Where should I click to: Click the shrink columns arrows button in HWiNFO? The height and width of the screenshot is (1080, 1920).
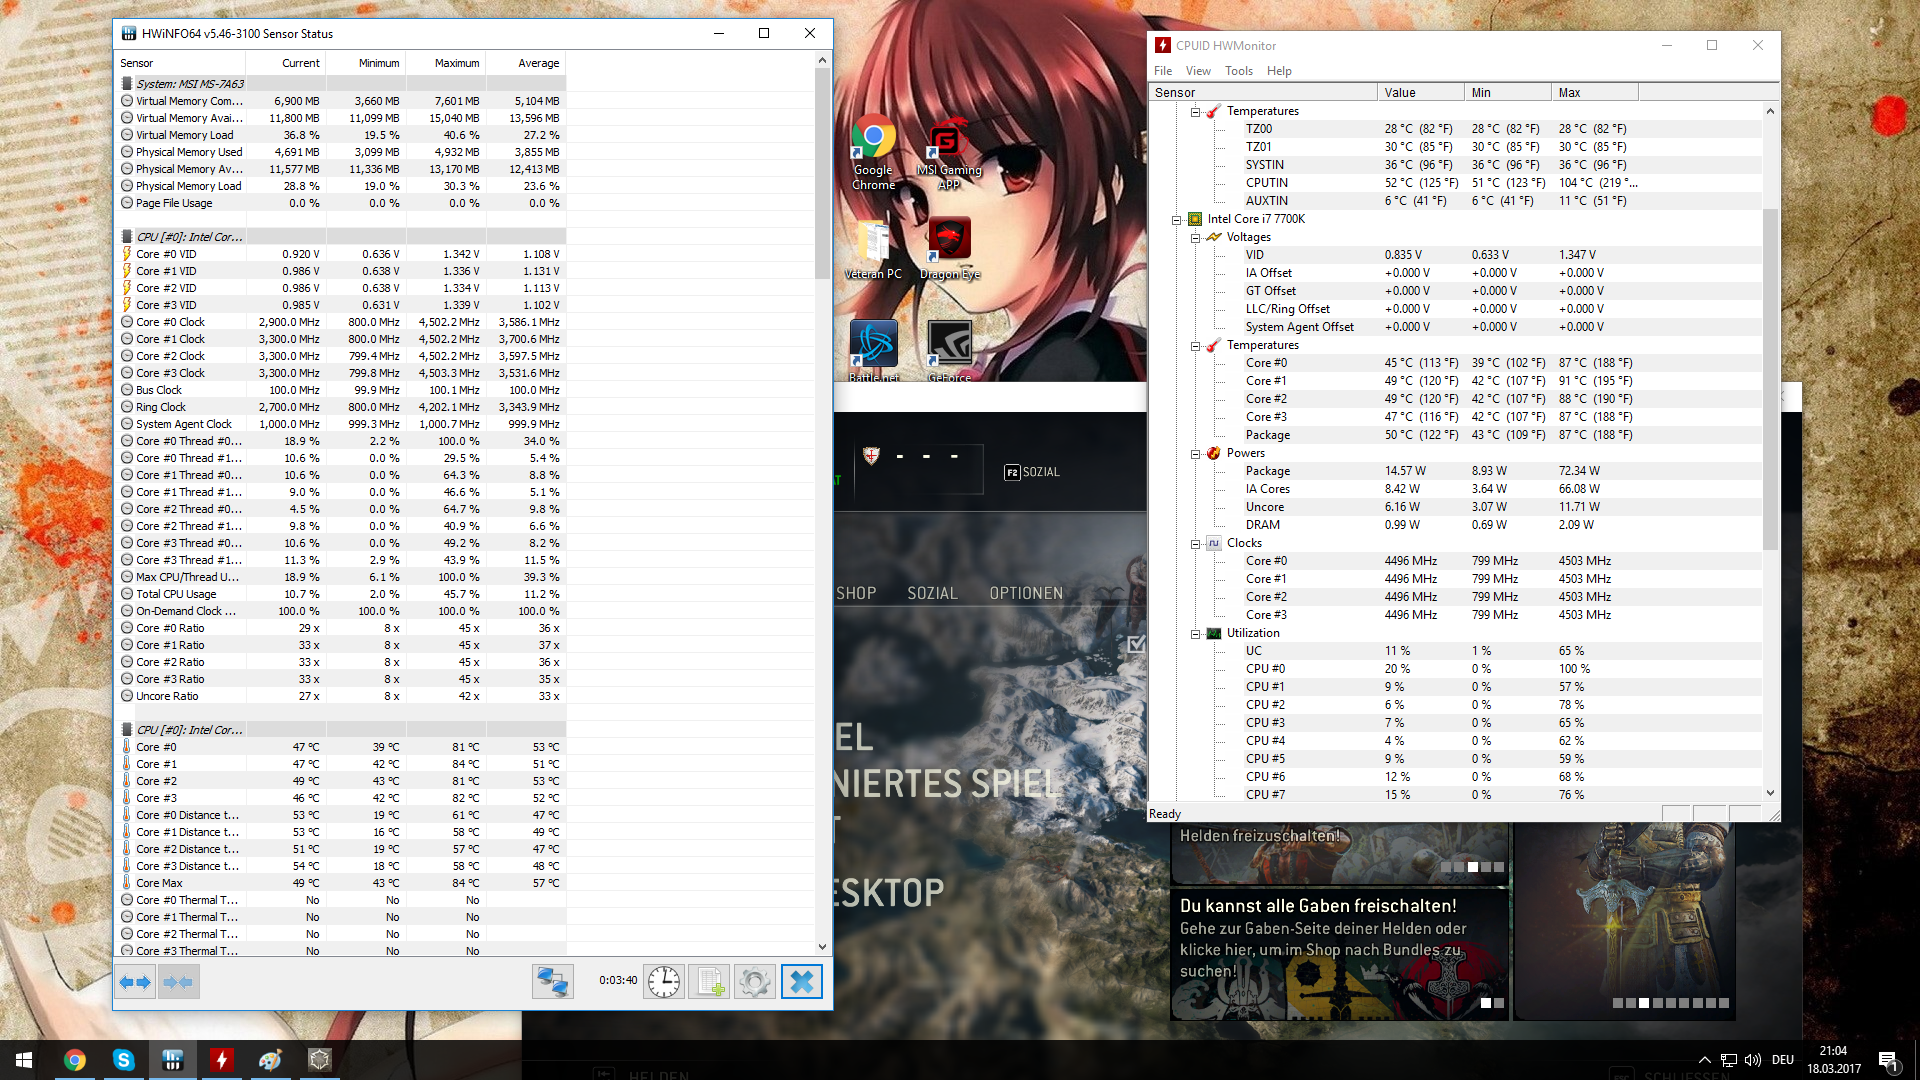pyautogui.click(x=178, y=982)
